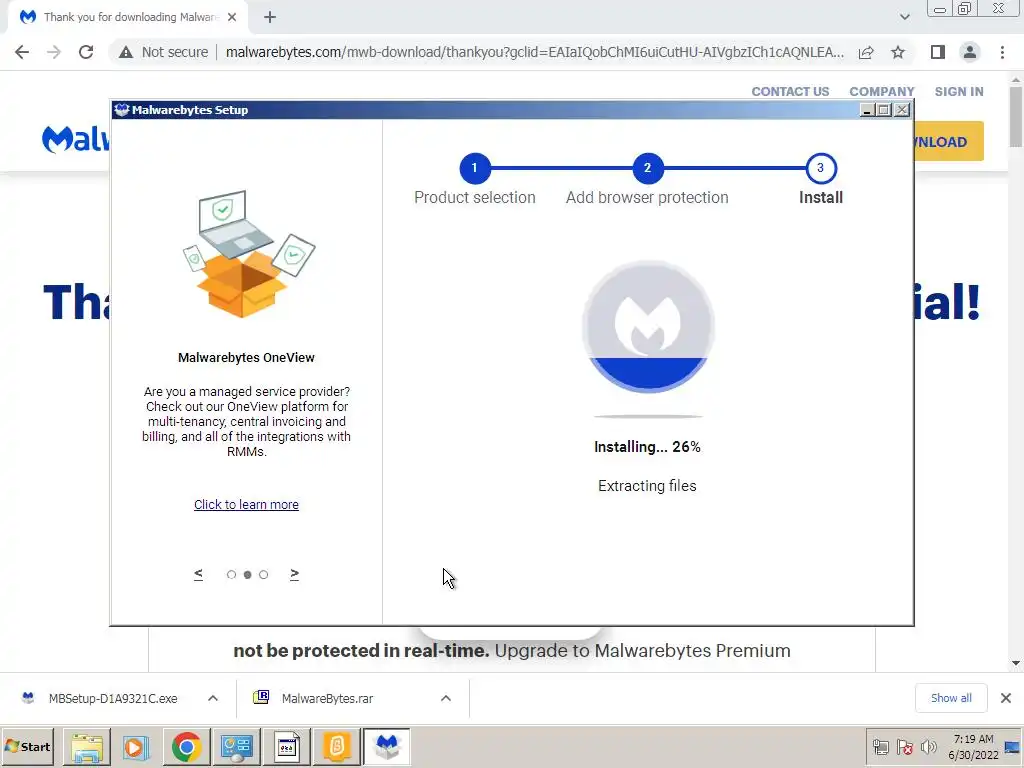Screen dimensions: 1024x768
Task: Open the Chrome side panel icon
Action: (938, 52)
